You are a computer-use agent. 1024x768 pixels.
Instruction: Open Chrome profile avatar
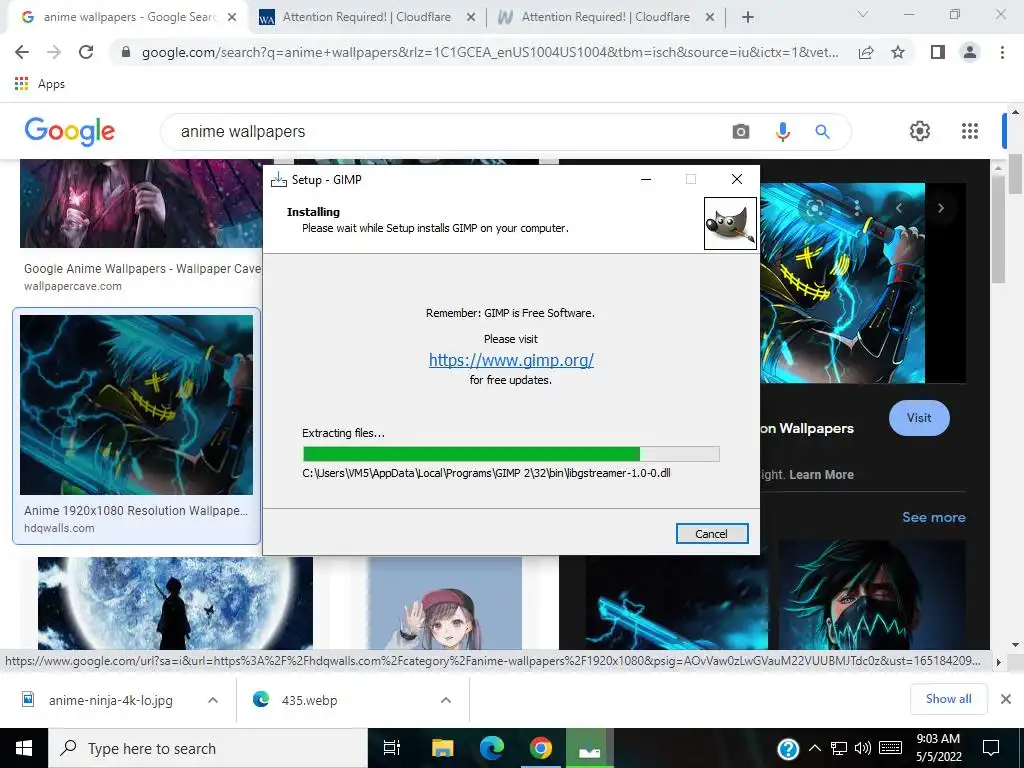[970, 52]
